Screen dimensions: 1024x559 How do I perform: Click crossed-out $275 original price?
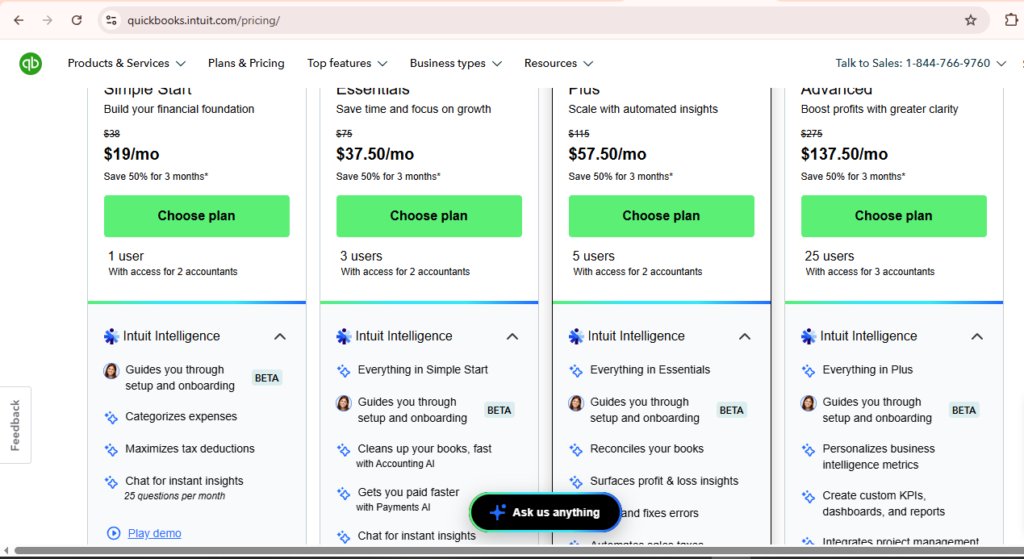[812, 134]
